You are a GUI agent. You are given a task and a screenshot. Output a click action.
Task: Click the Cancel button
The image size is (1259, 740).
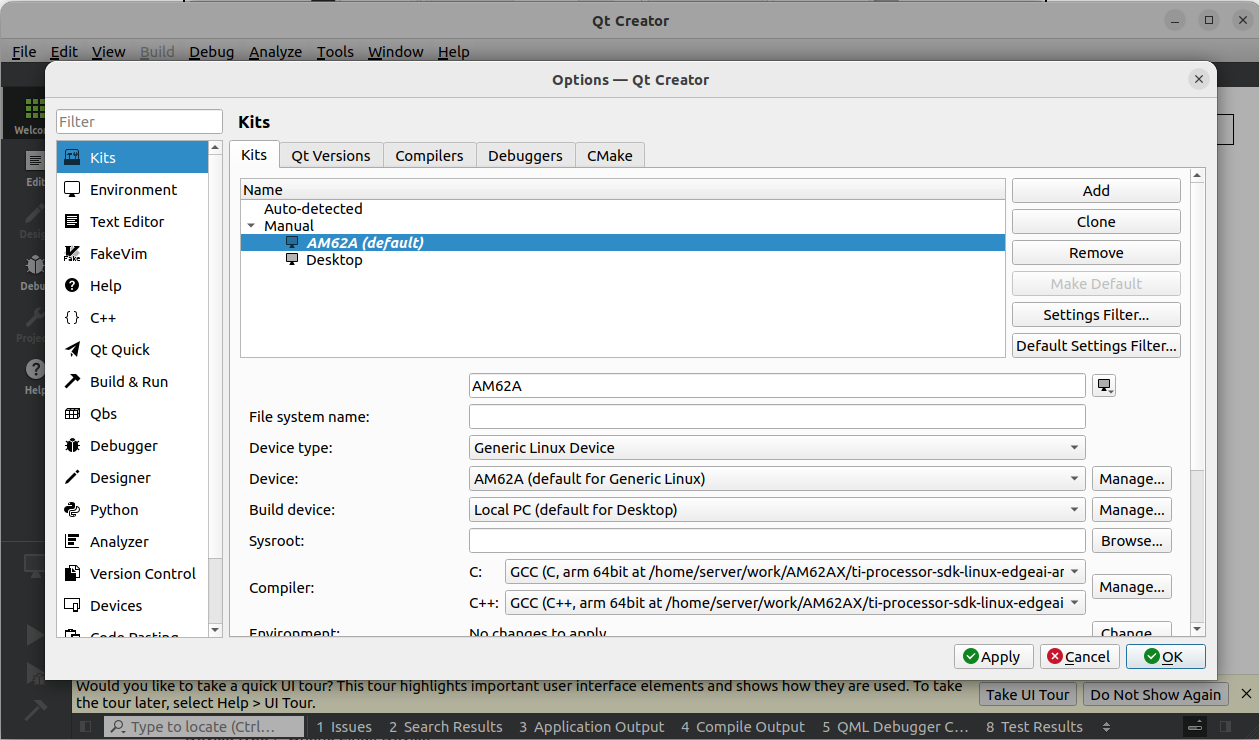1080,657
